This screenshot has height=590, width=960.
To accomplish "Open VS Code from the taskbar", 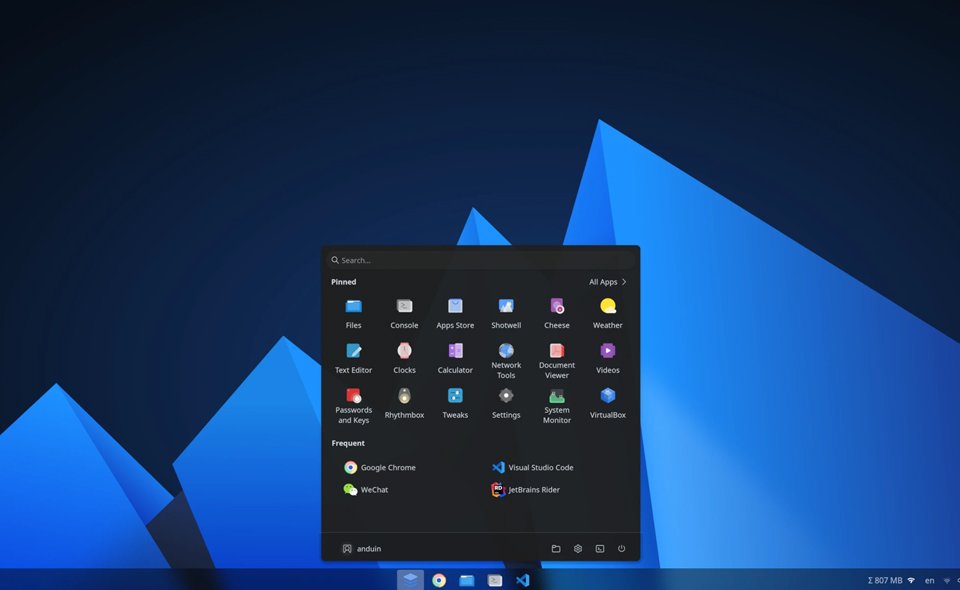I will (522, 580).
